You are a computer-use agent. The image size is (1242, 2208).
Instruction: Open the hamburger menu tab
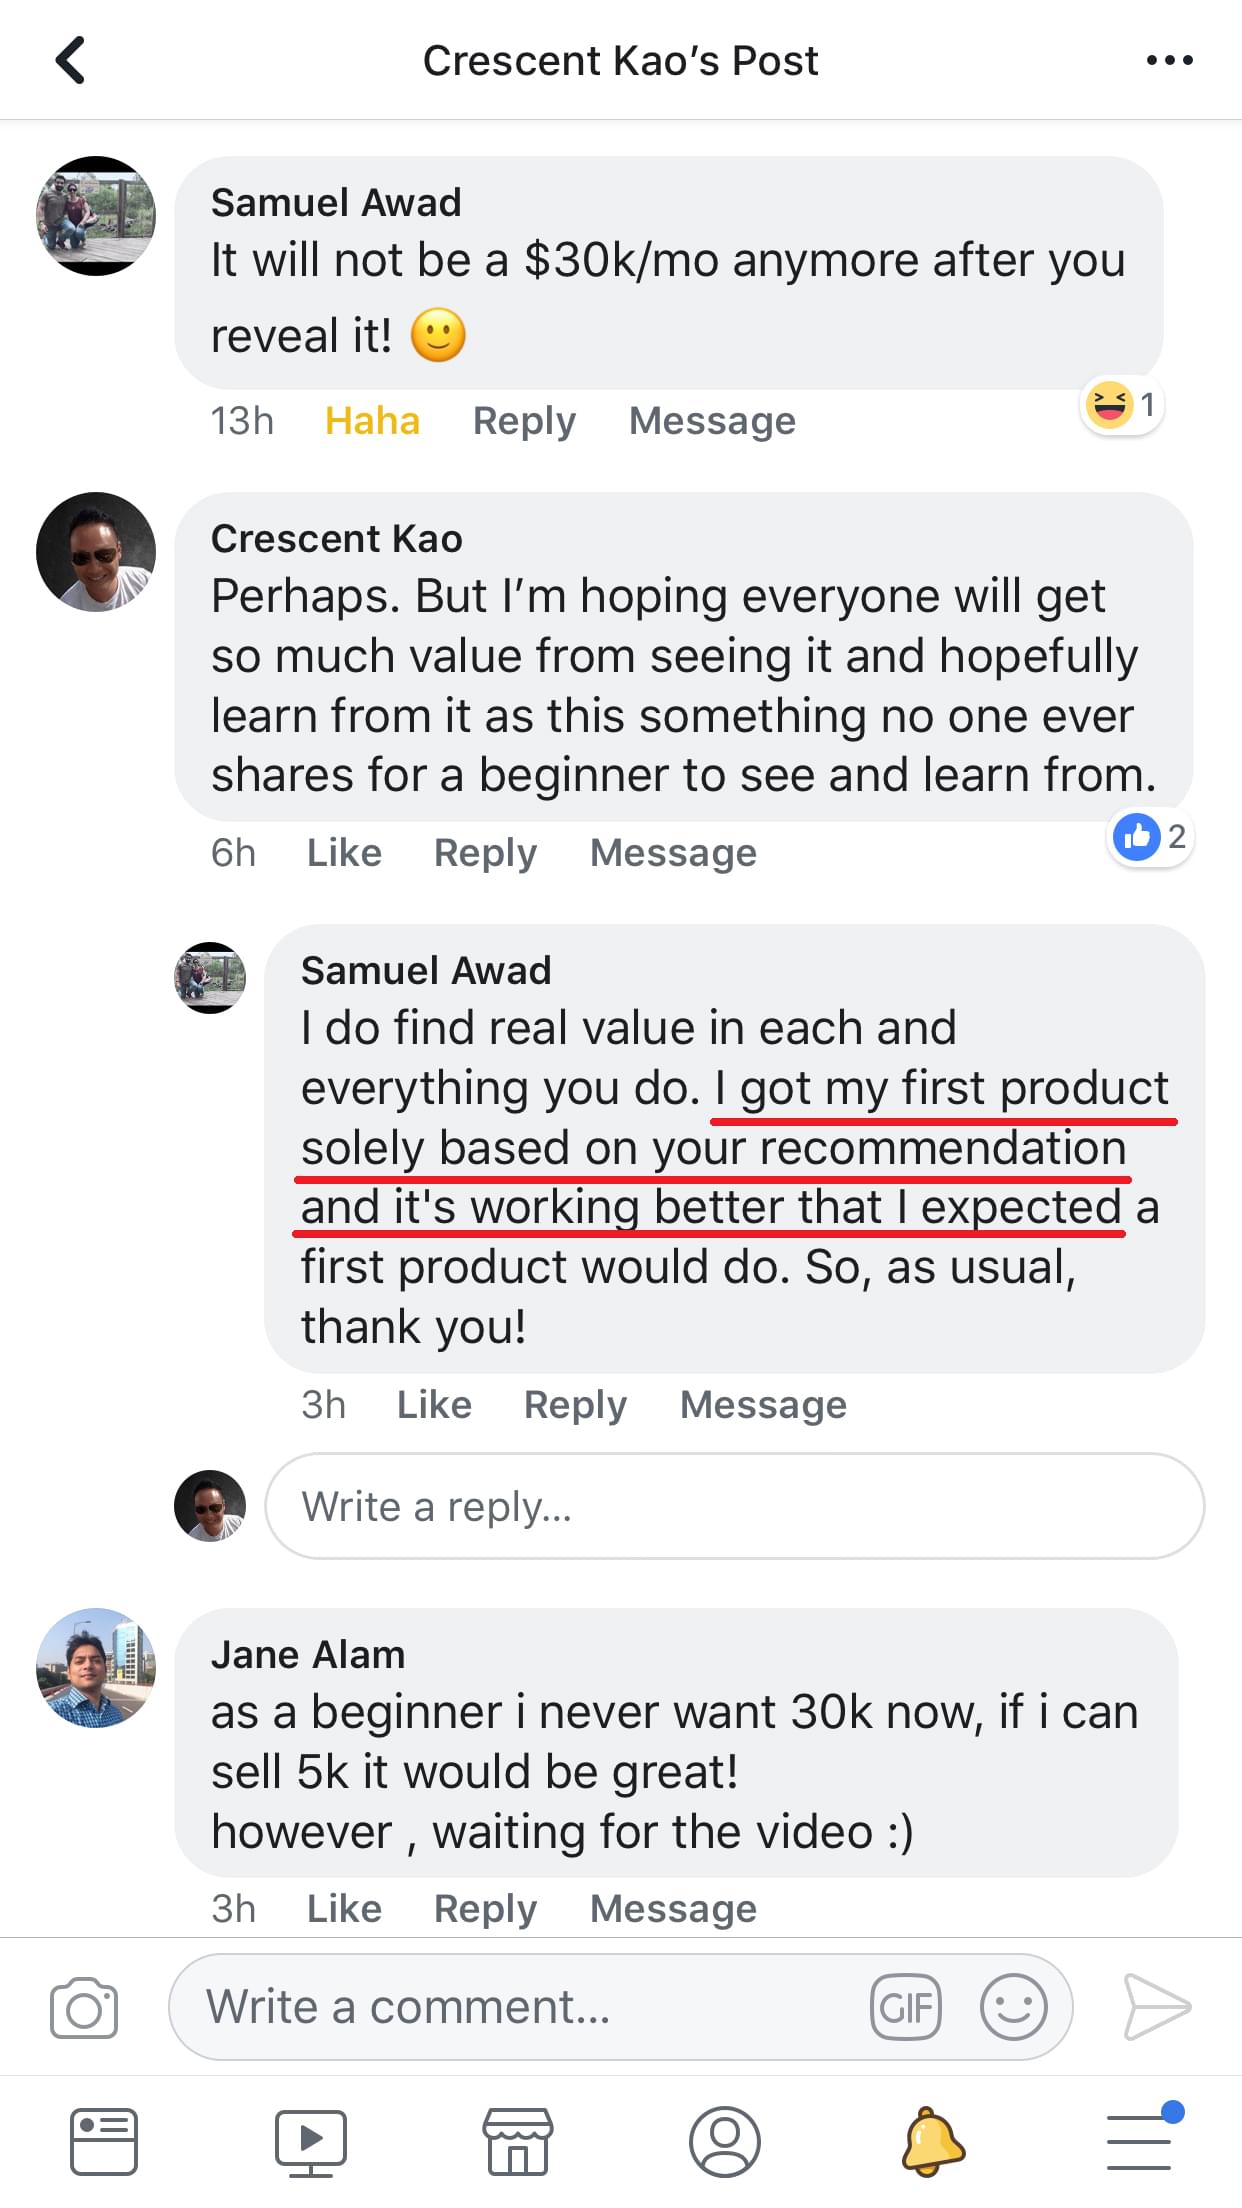click(1140, 2141)
